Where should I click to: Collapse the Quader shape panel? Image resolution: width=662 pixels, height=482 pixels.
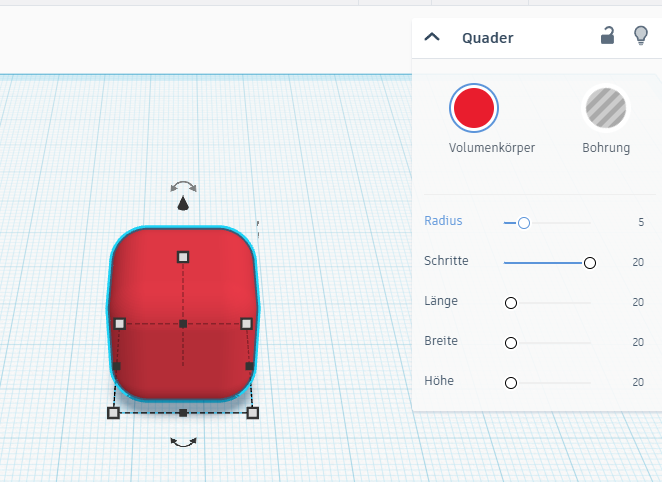click(432, 37)
